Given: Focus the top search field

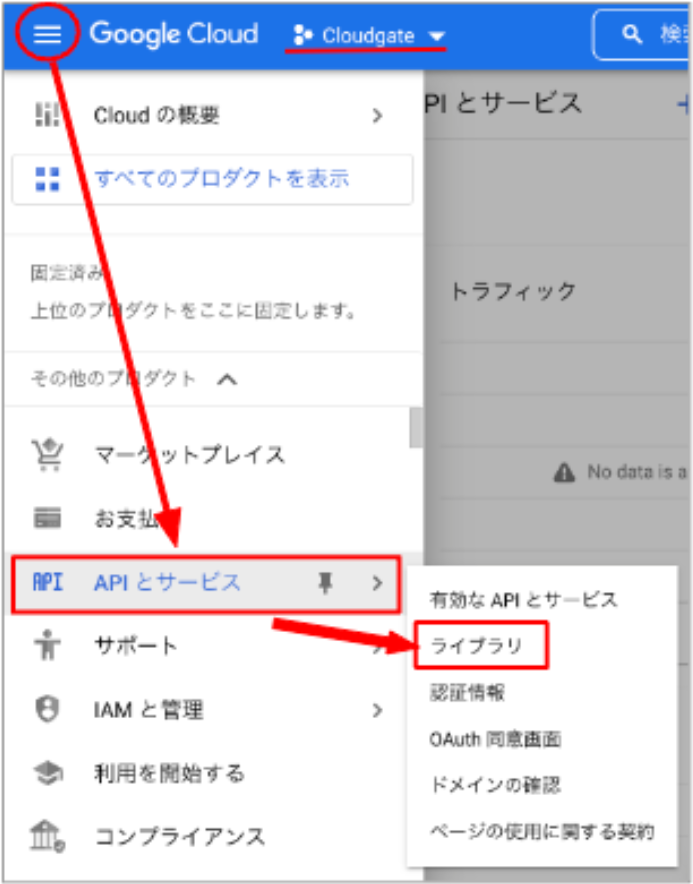Looking at the screenshot, I should (x=642, y=35).
